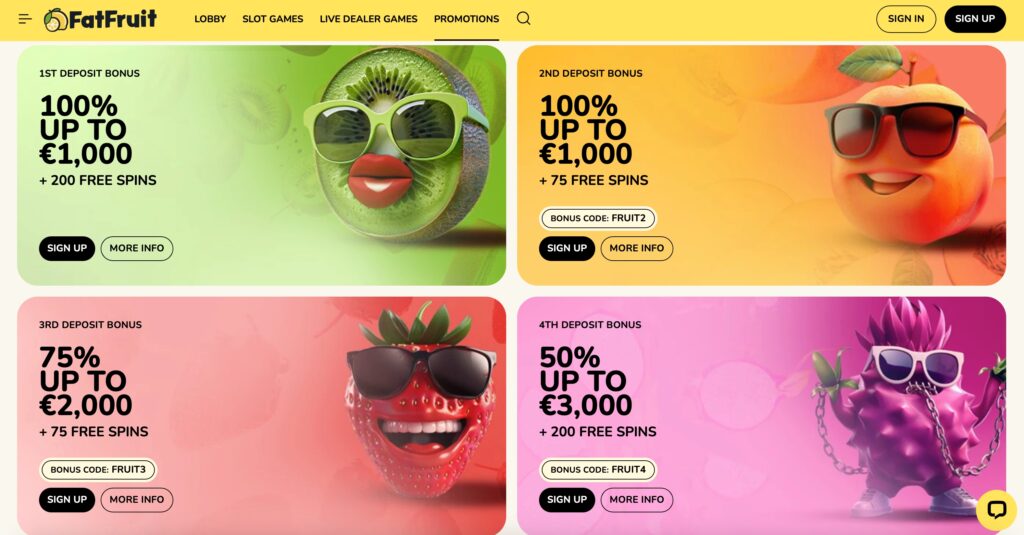The height and width of the screenshot is (535, 1024).
Task: Click the FRUIT3 bonus code badge
Action: coord(98,470)
